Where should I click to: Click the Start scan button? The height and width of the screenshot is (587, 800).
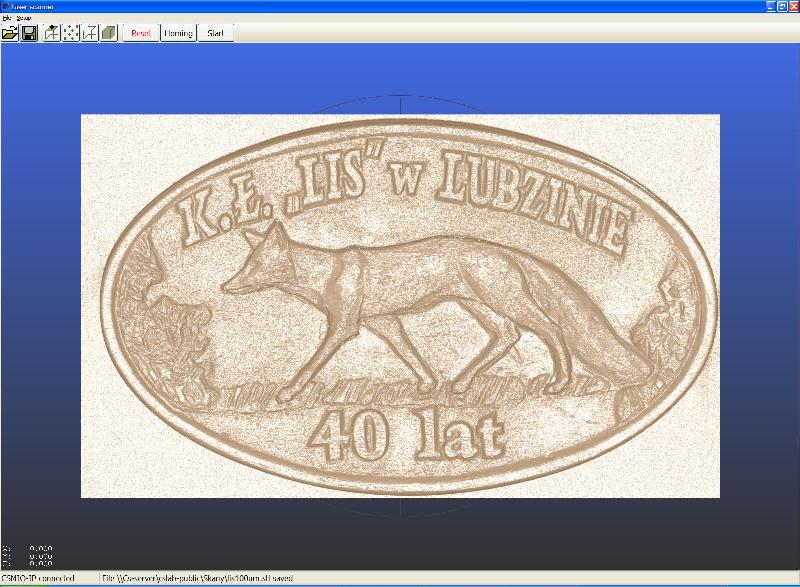click(215, 33)
